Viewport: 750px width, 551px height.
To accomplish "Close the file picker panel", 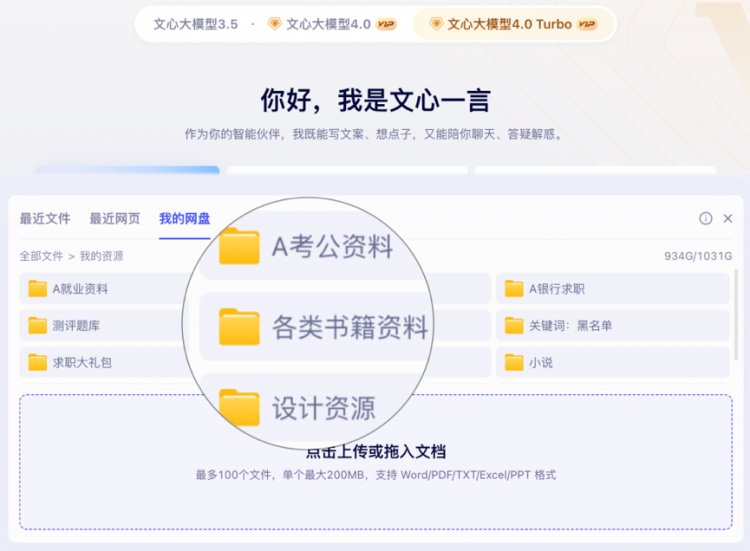I will pos(728,219).
